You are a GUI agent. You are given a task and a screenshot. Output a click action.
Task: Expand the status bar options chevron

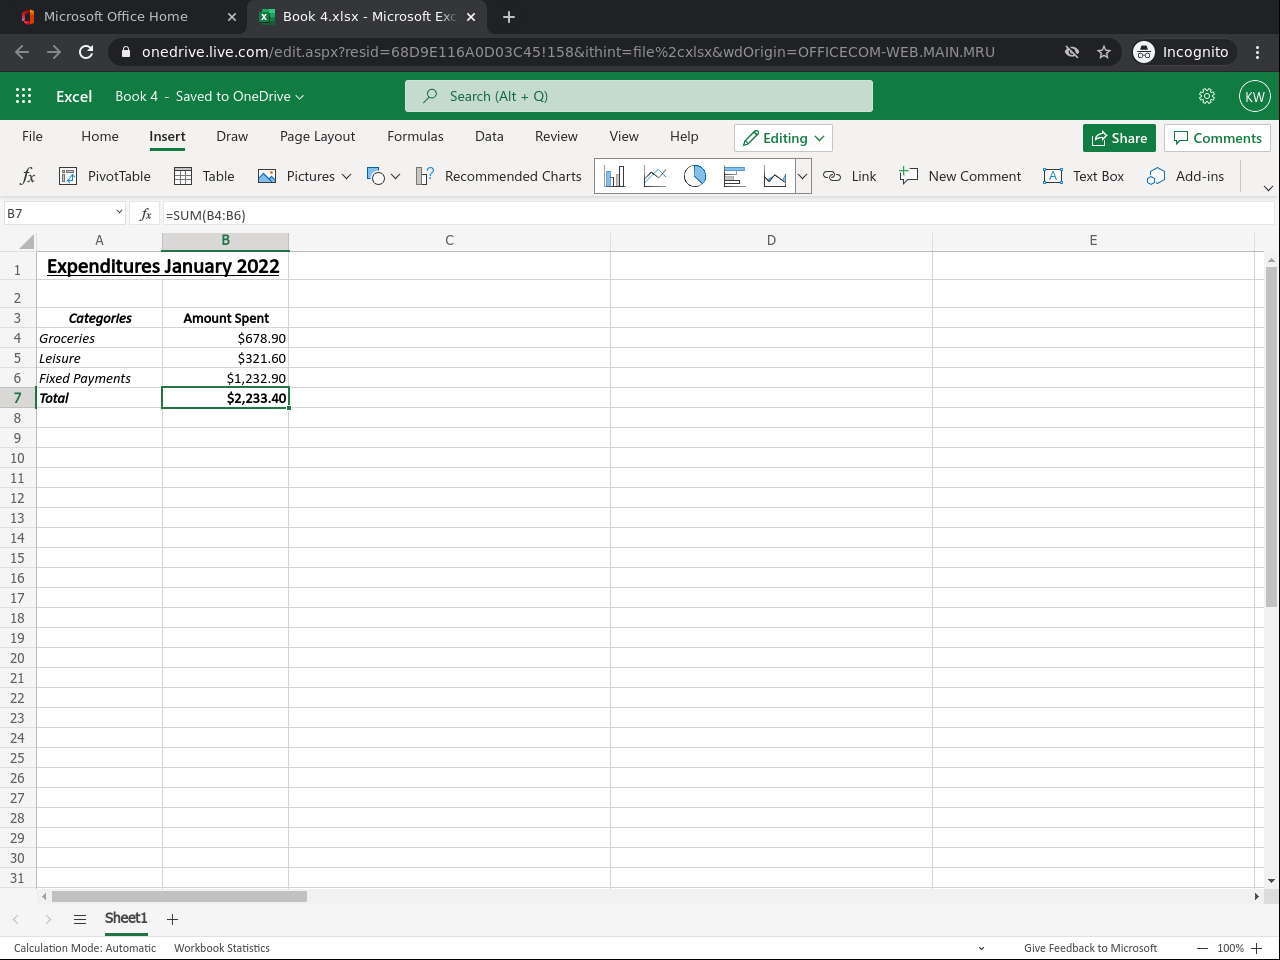click(981, 948)
